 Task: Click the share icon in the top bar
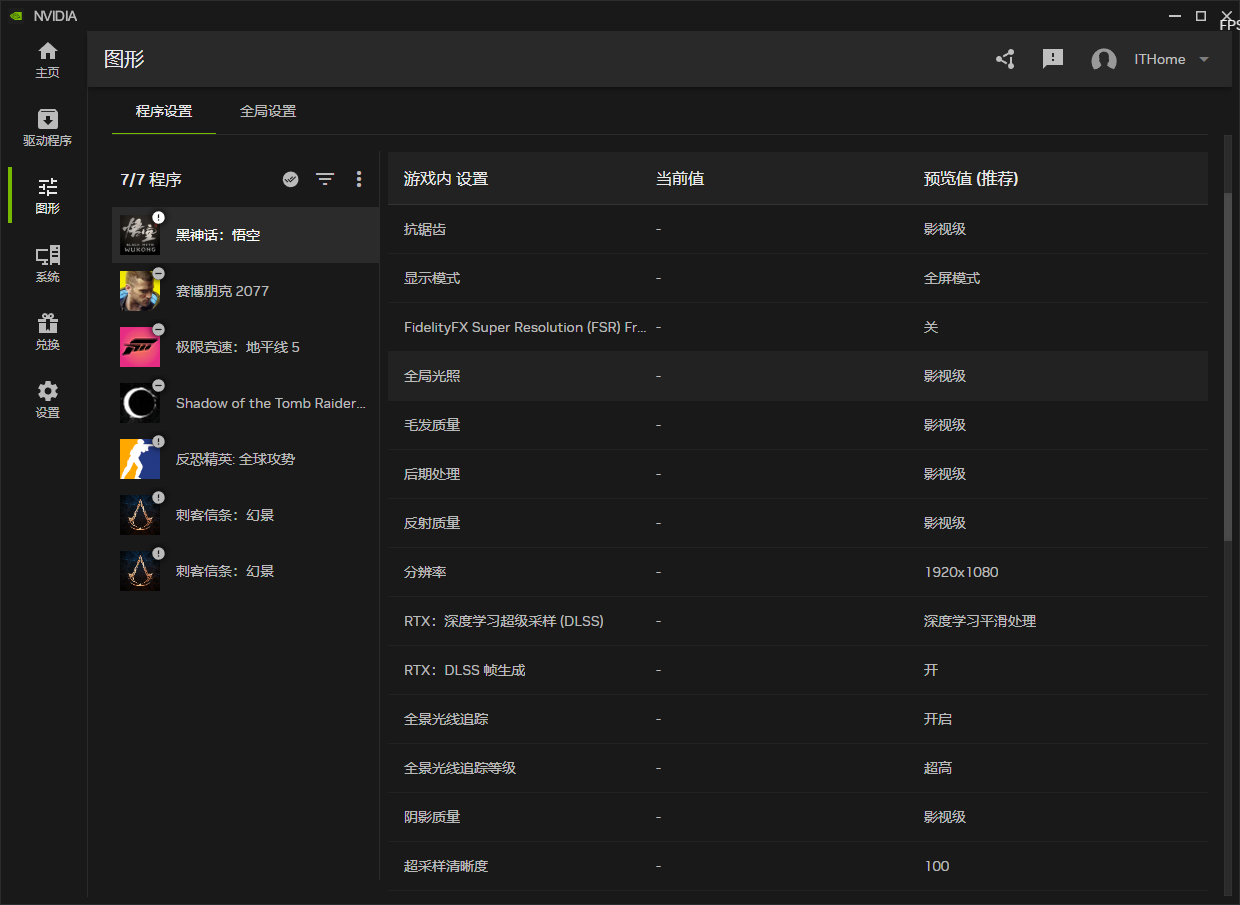(1005, 59)
